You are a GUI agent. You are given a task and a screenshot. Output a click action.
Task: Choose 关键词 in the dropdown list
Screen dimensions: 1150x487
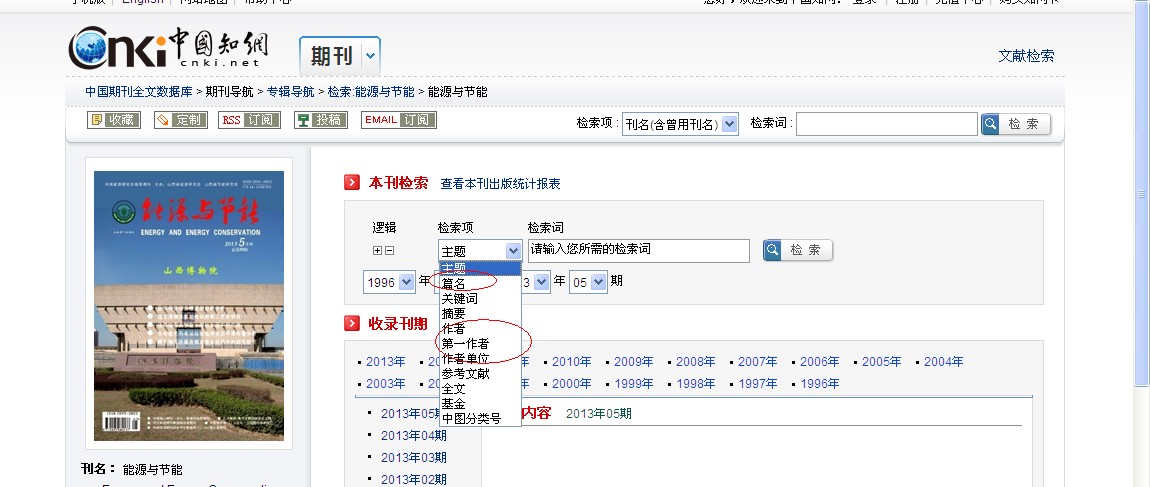pos(459,299)
